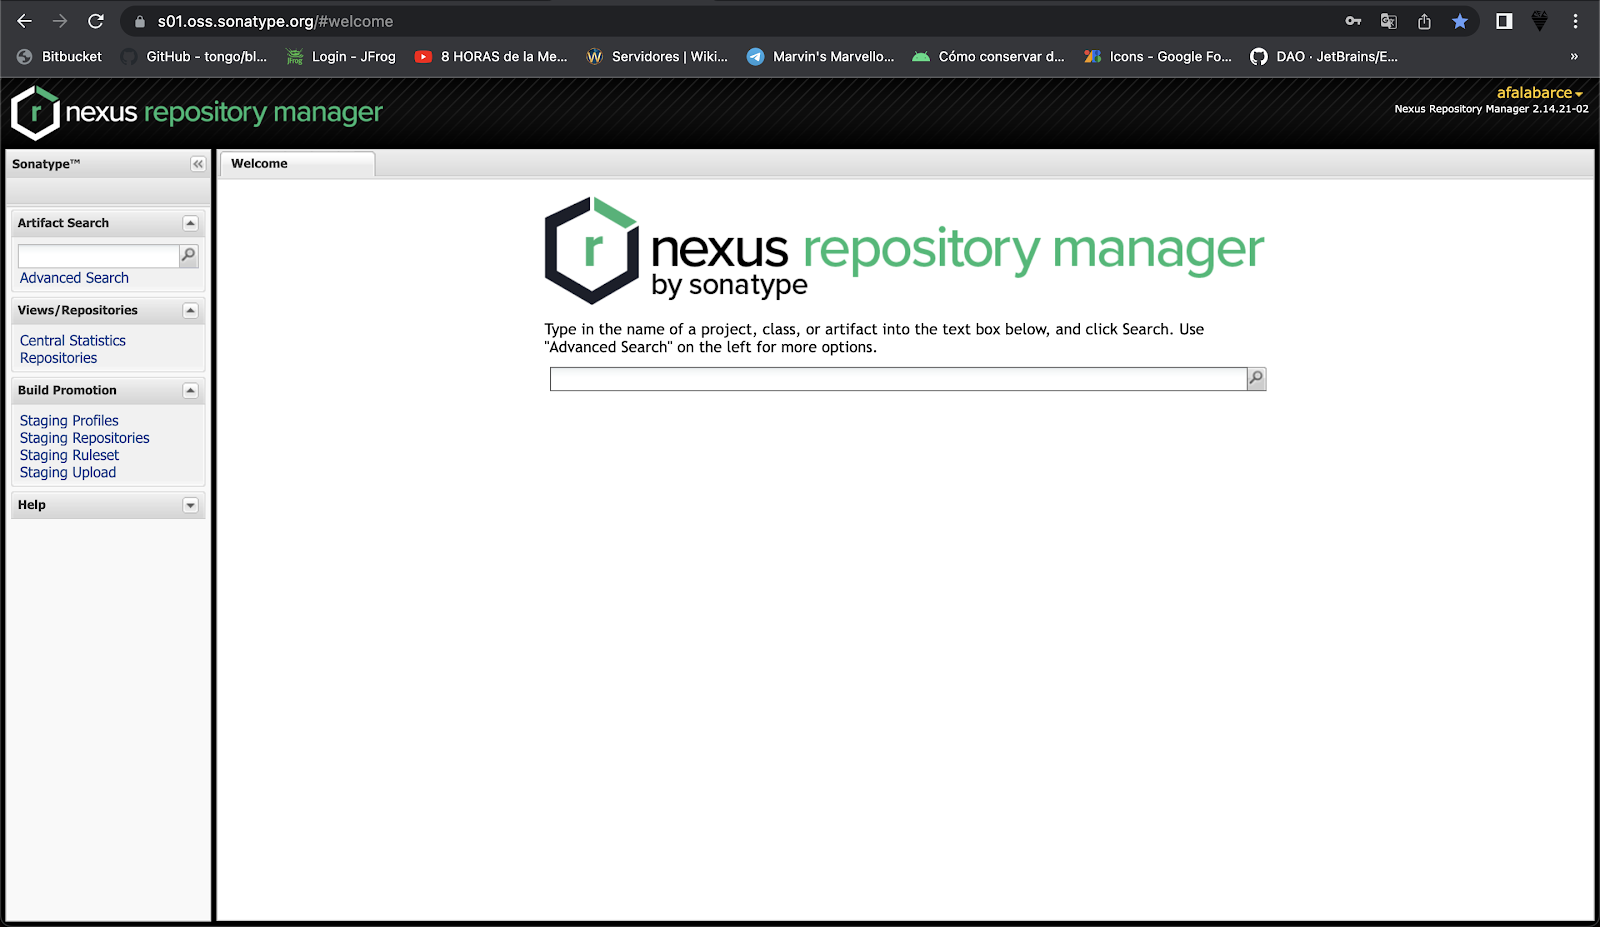The width and height of the screenshot is (1600, 927).
Task: Collapse the Views/Repositories panel
Action: click(x=190, y=311)
